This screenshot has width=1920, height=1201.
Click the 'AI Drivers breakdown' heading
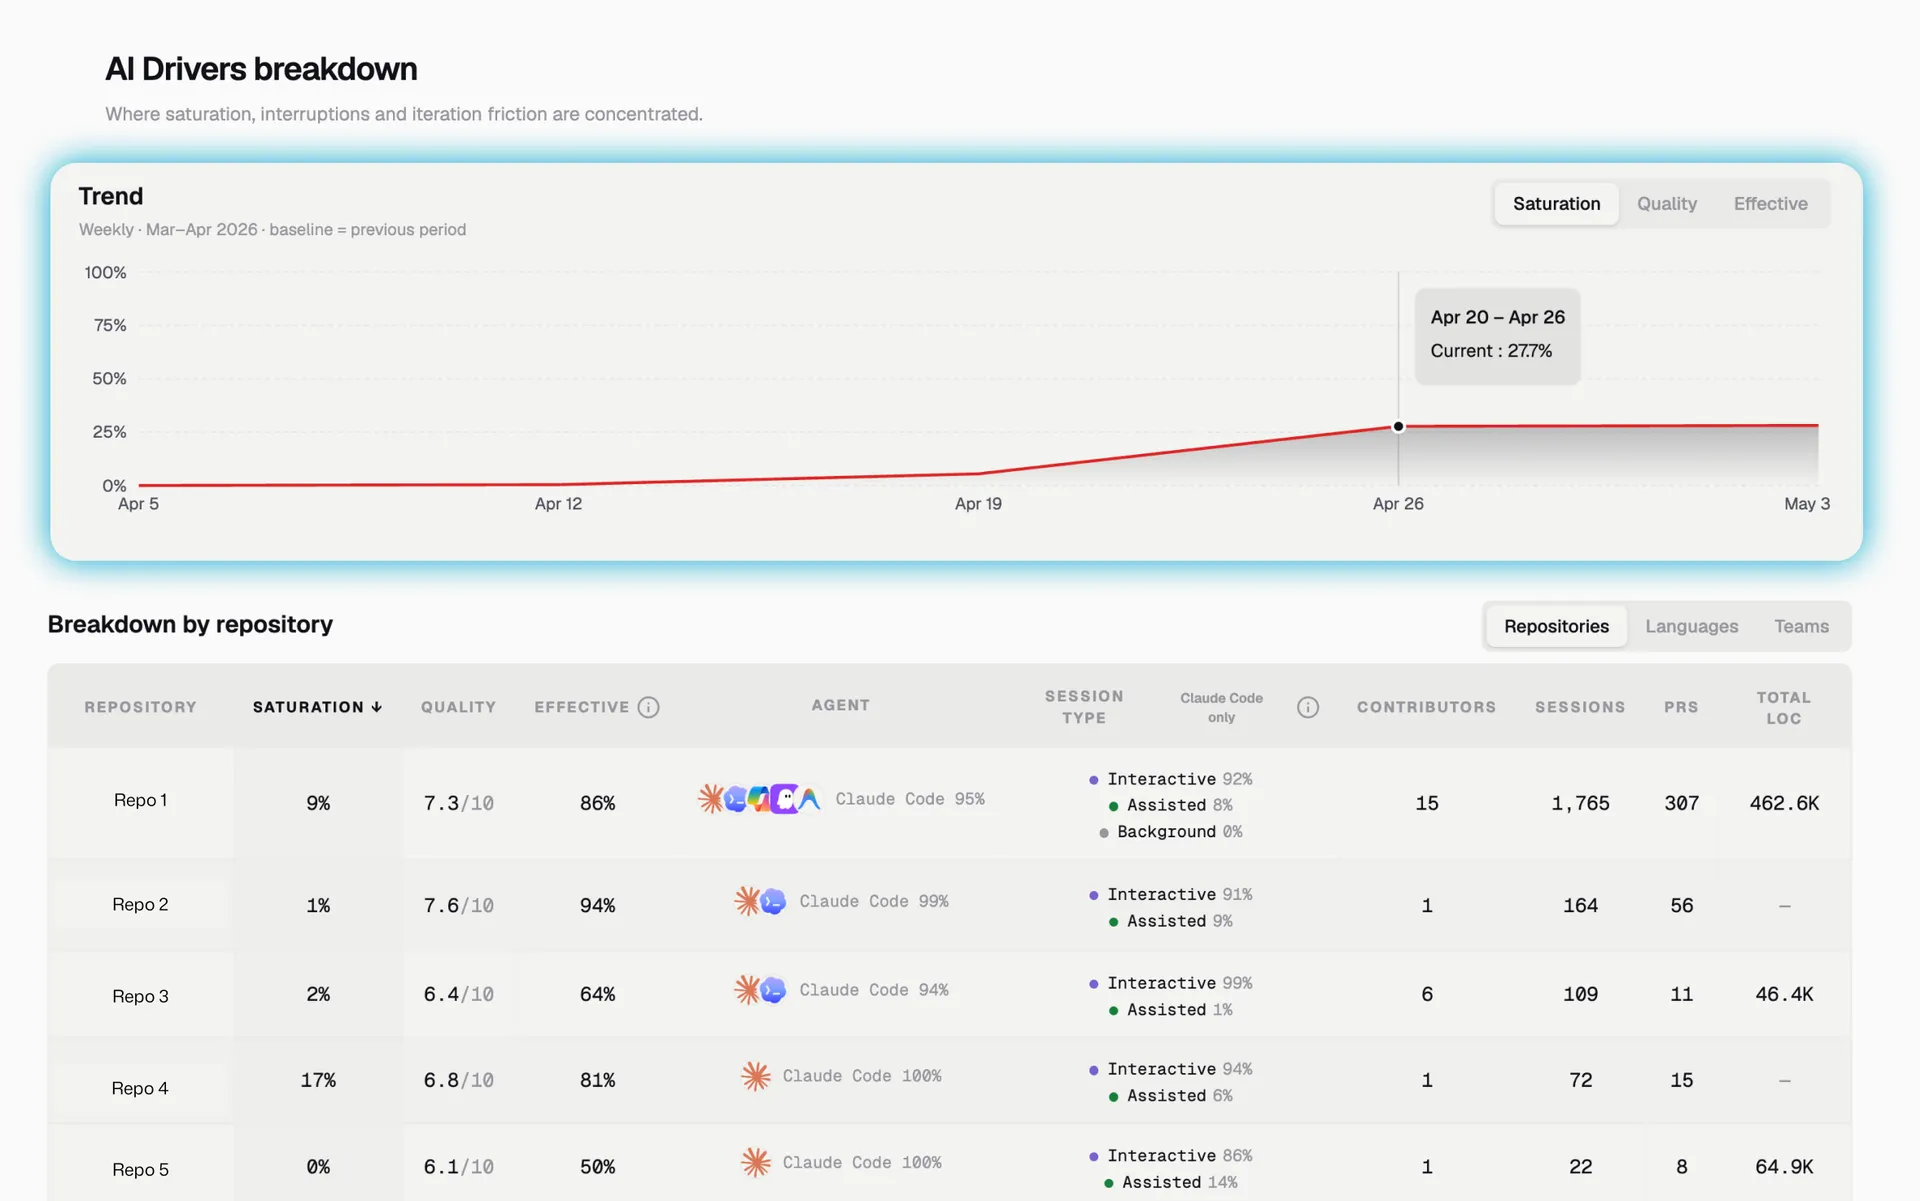[x=261, y=69]
